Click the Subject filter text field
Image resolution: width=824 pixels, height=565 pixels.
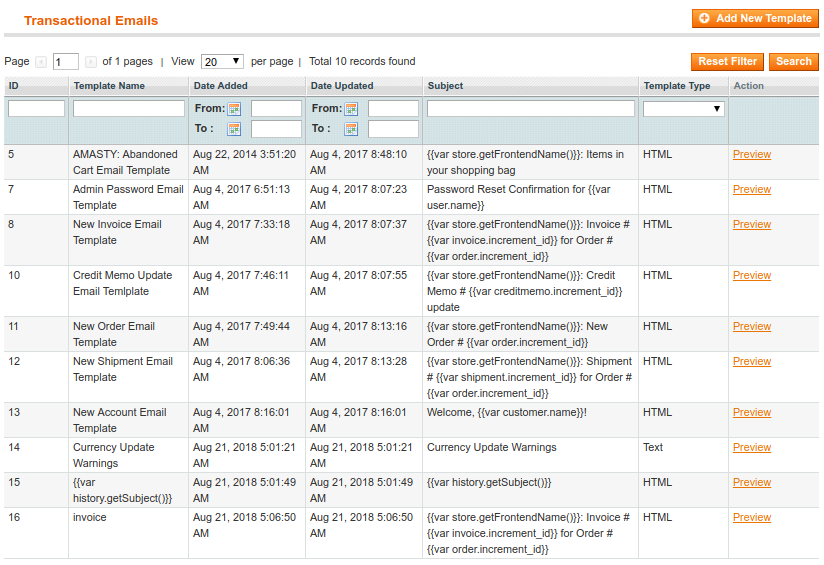[x=530, y=109]
